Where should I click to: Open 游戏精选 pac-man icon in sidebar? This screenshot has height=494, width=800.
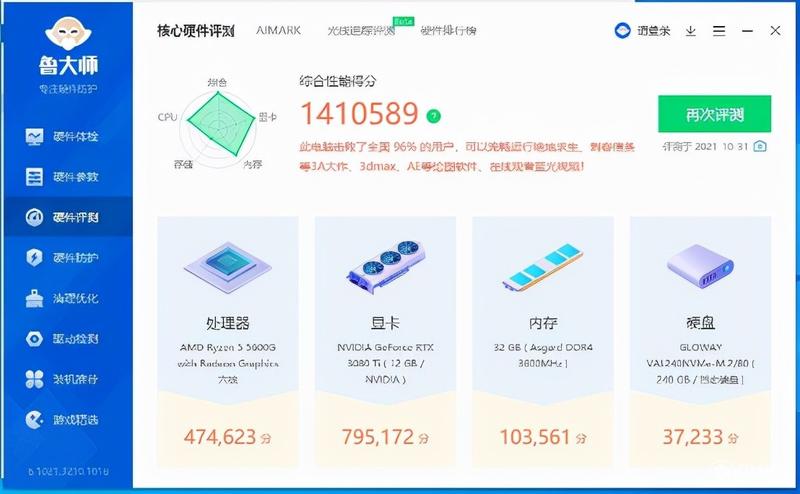tap(34, 420)
